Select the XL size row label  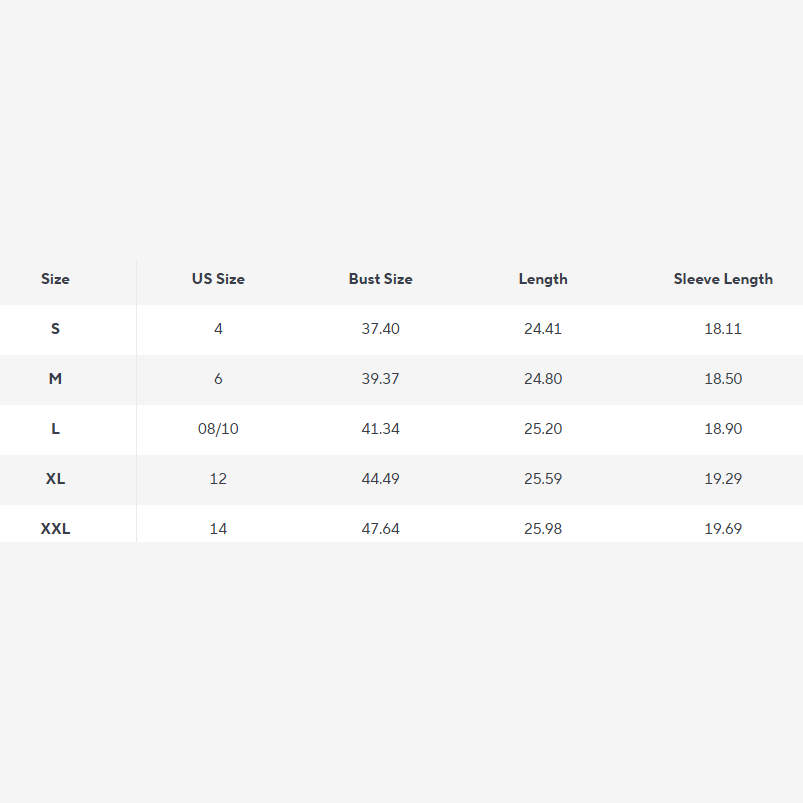pyautogui.click(x=55, y=478)
